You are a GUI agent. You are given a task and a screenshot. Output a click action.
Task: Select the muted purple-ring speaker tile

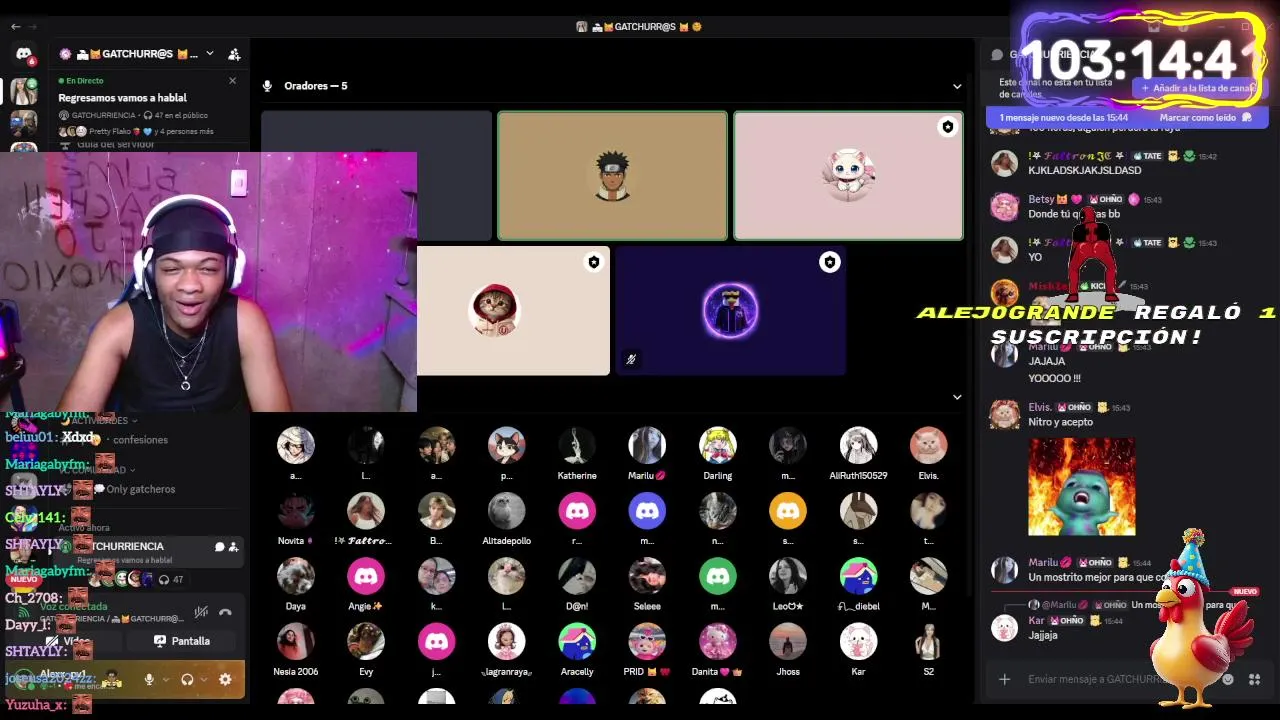(730, 311)
